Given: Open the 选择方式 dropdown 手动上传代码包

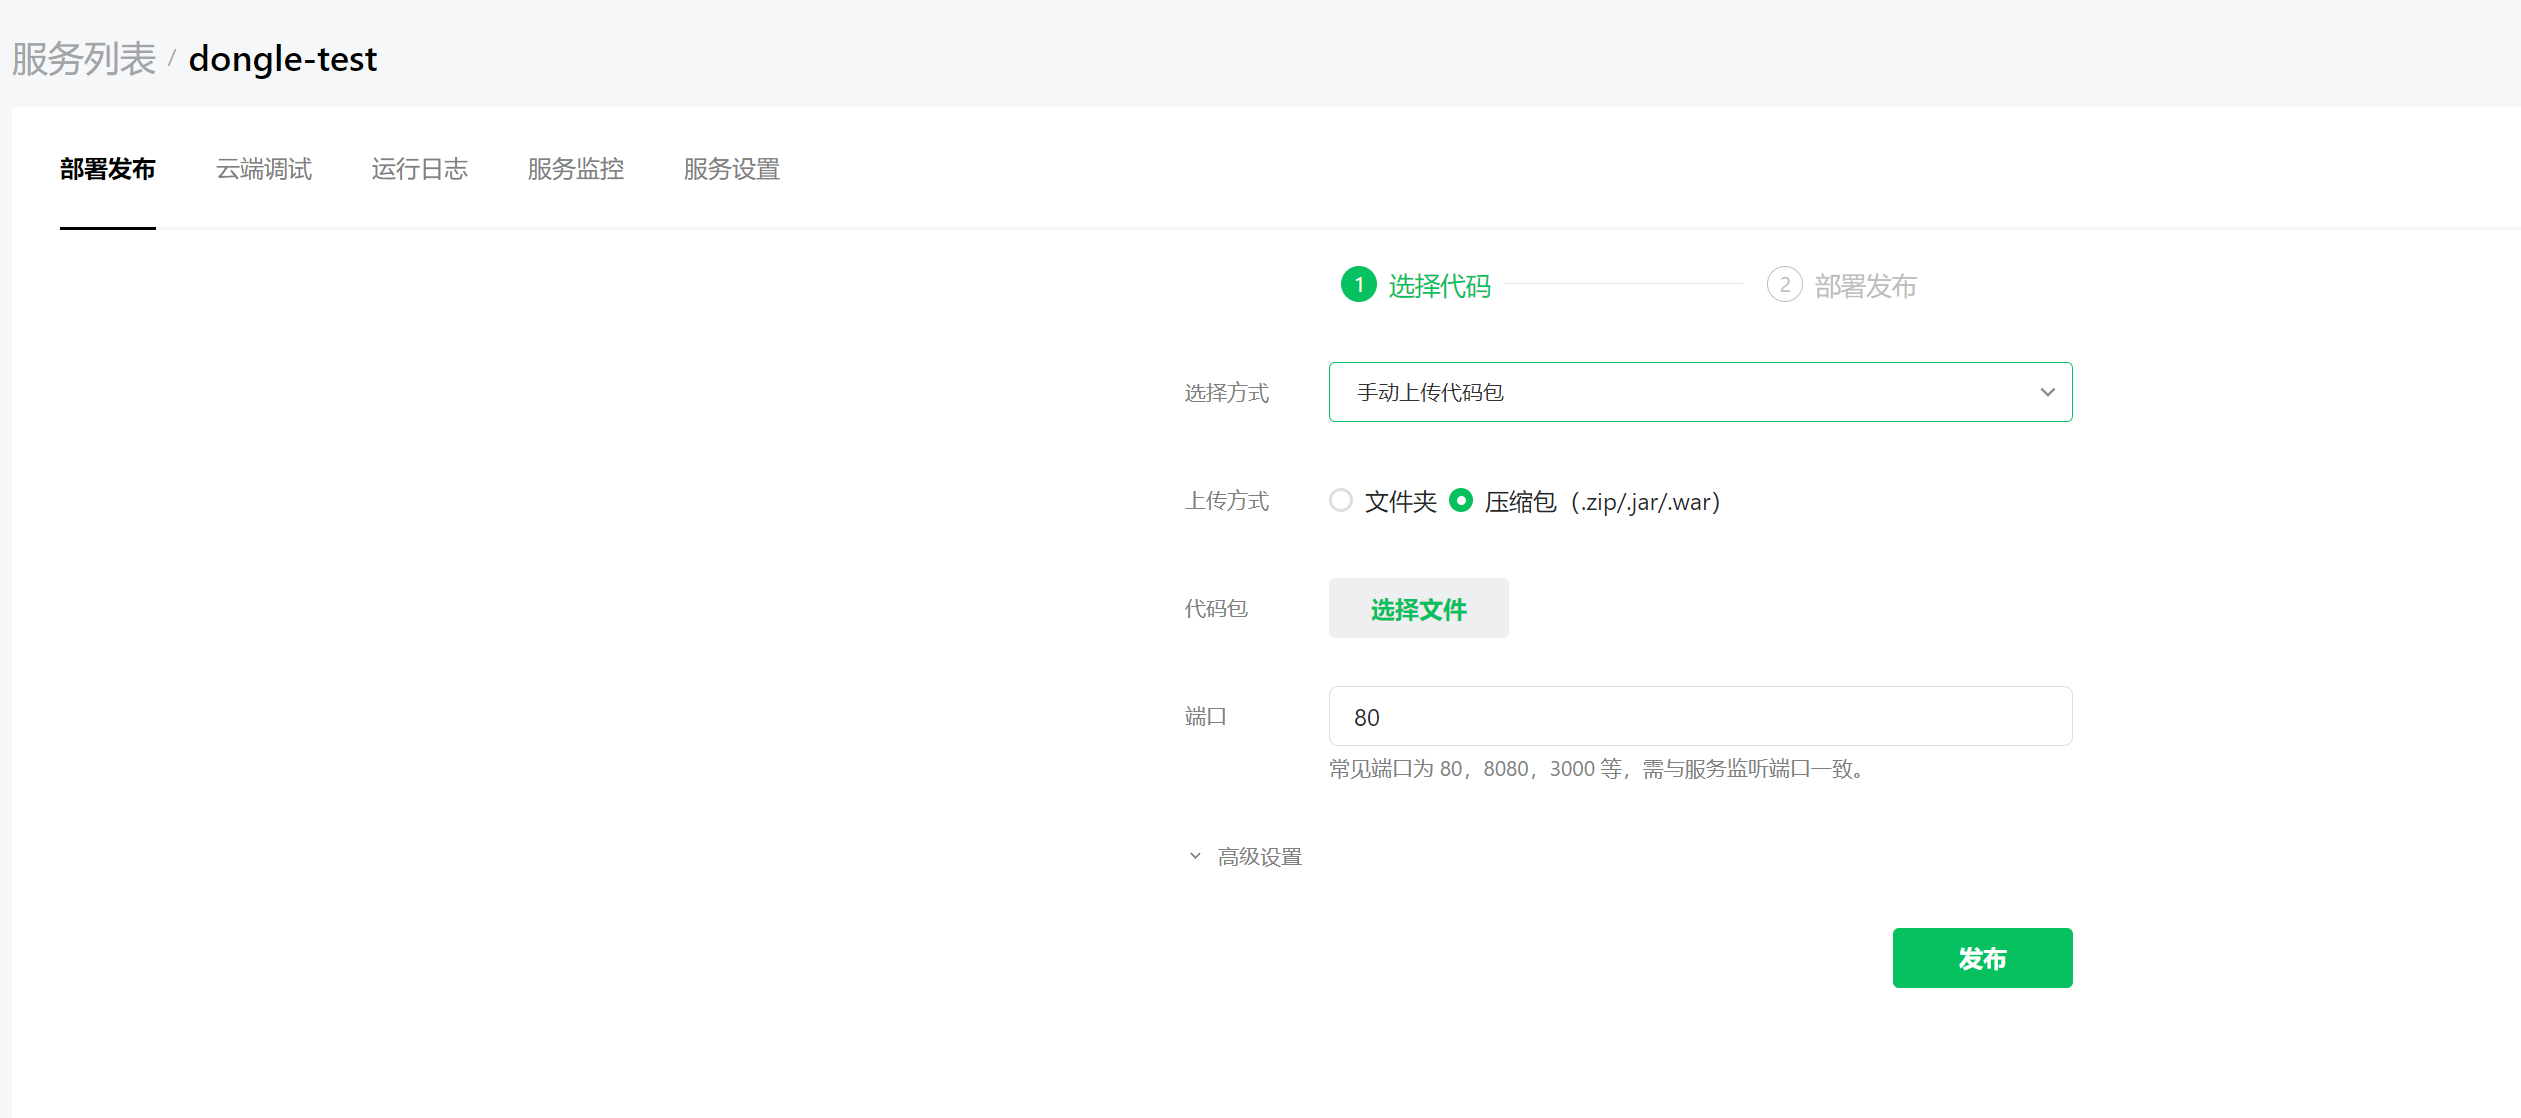Looking at the screenshot, I should pos(1700,392).
